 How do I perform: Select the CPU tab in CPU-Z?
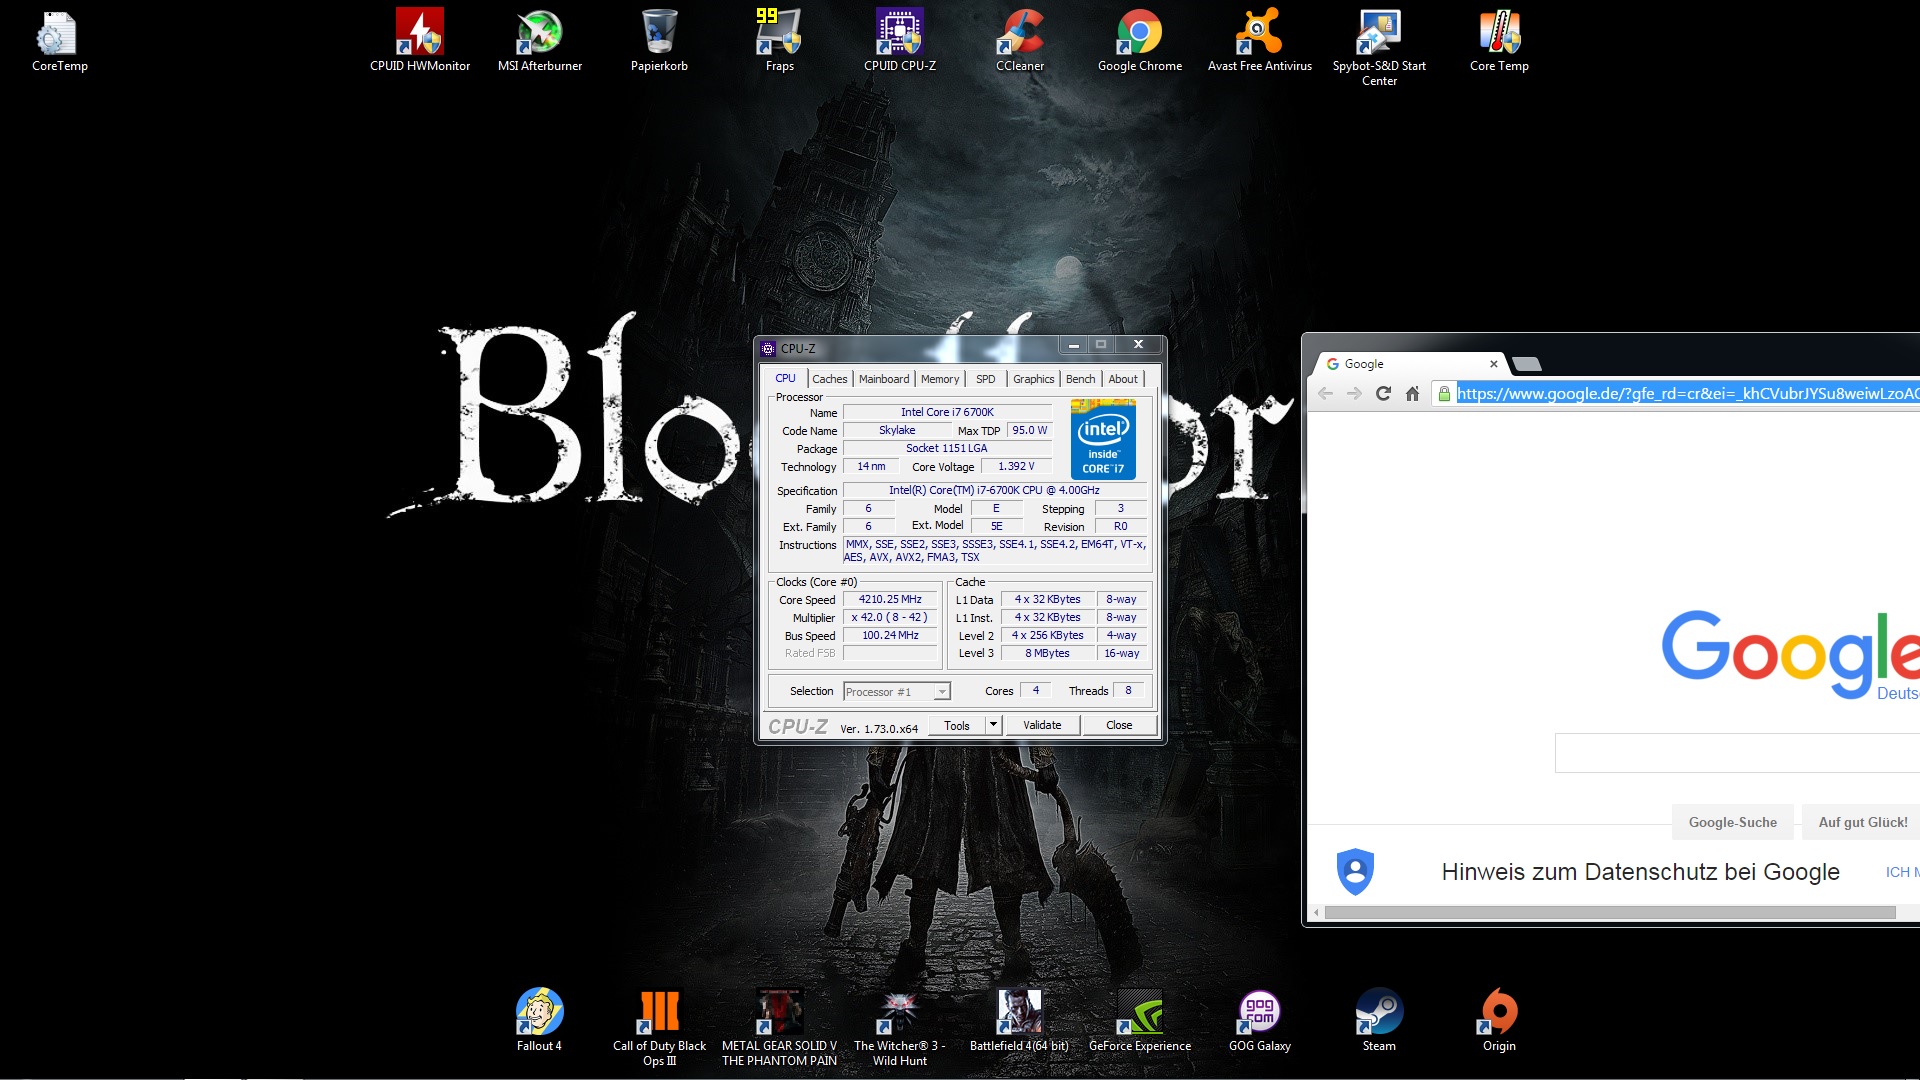tap(786, 378)
